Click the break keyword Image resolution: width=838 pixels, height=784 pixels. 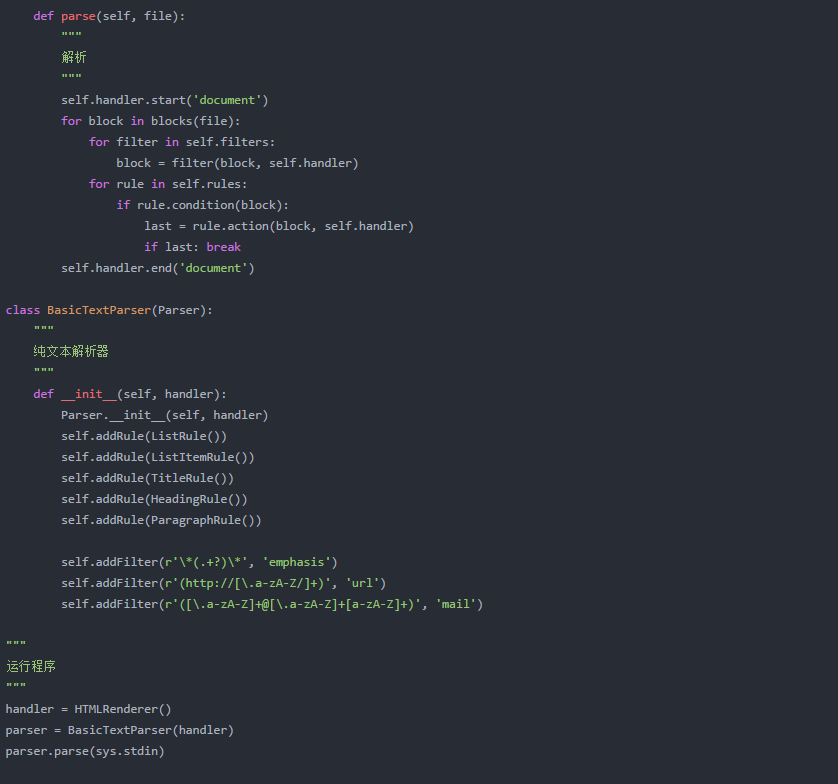223,246
